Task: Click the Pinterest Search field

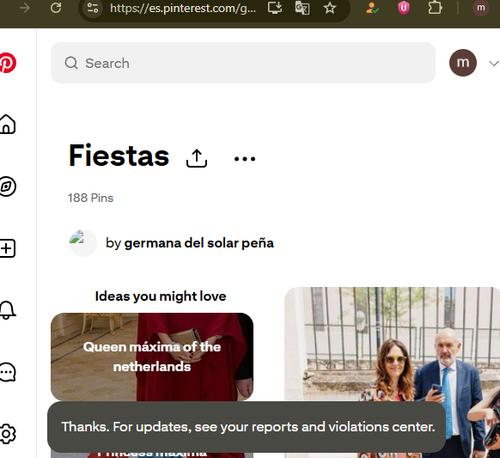Action: 243,63
